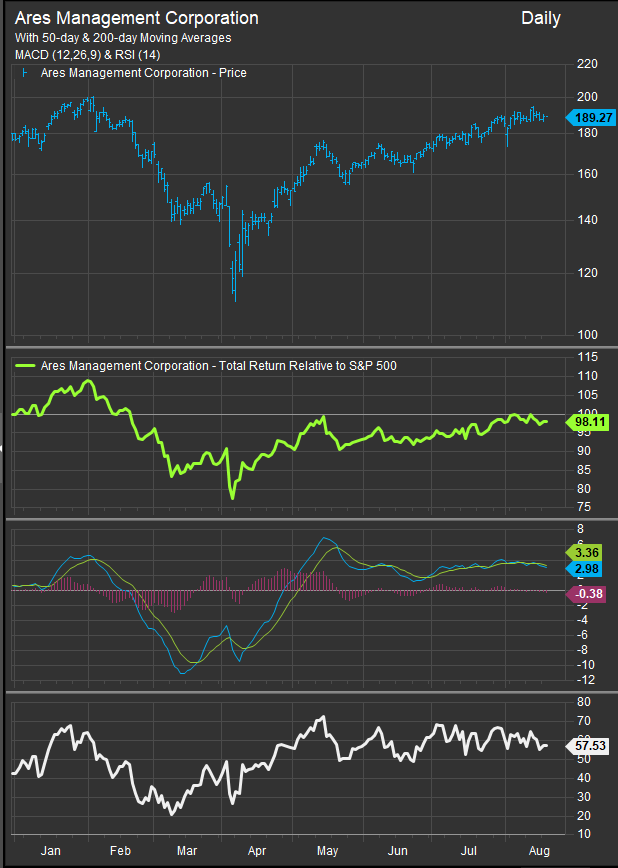This screenshot has height=868, width=618.
Task: Click the Ares Management Corporation chart title
Action: click(136, 19)
